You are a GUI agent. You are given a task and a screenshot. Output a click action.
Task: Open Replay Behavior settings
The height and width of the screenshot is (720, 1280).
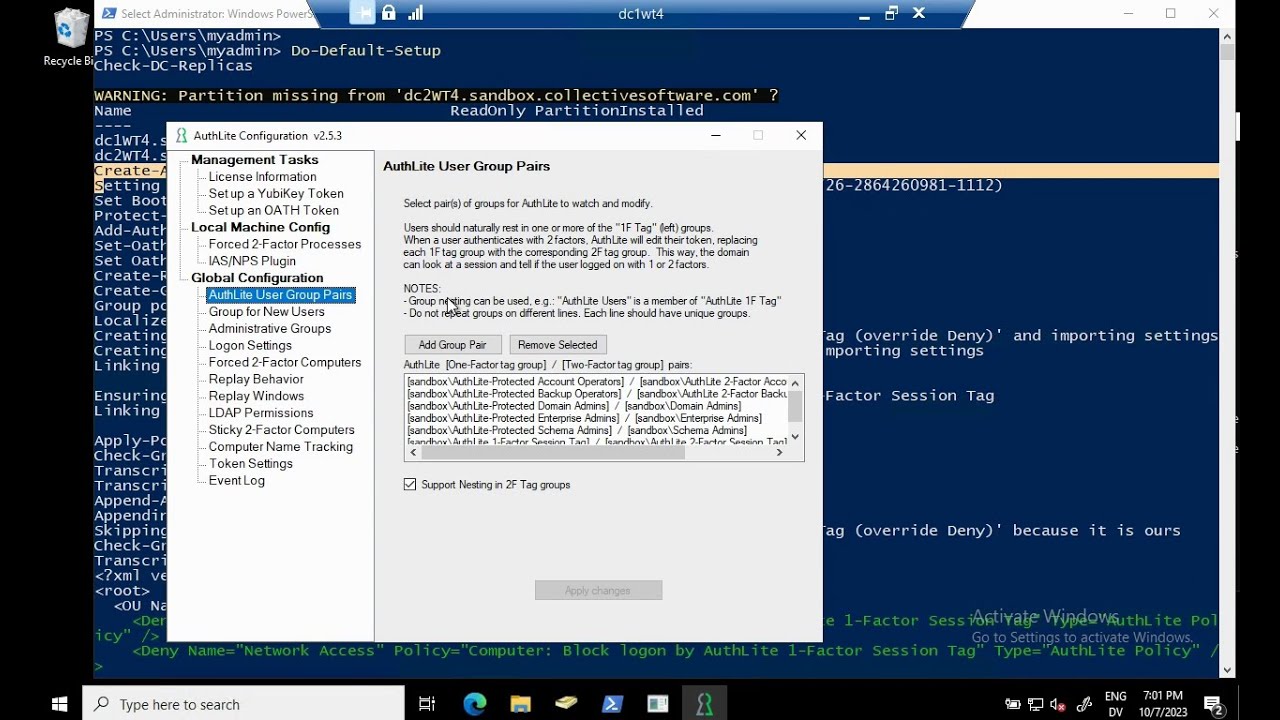pyautogui.click(x=256, y=380)
